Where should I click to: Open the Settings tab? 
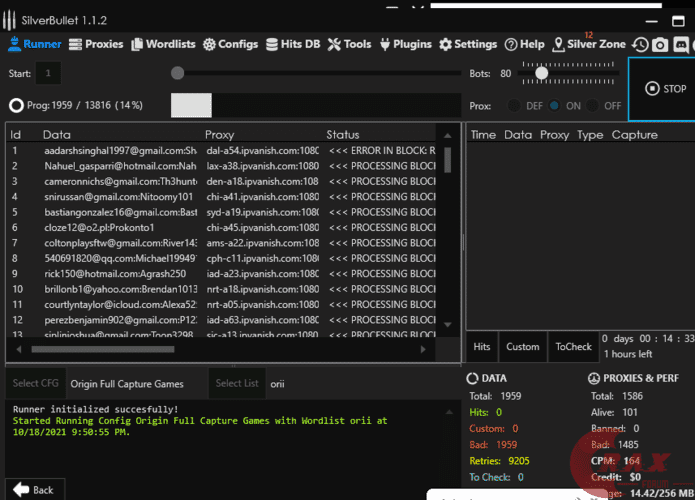click(x=468, y=44)
